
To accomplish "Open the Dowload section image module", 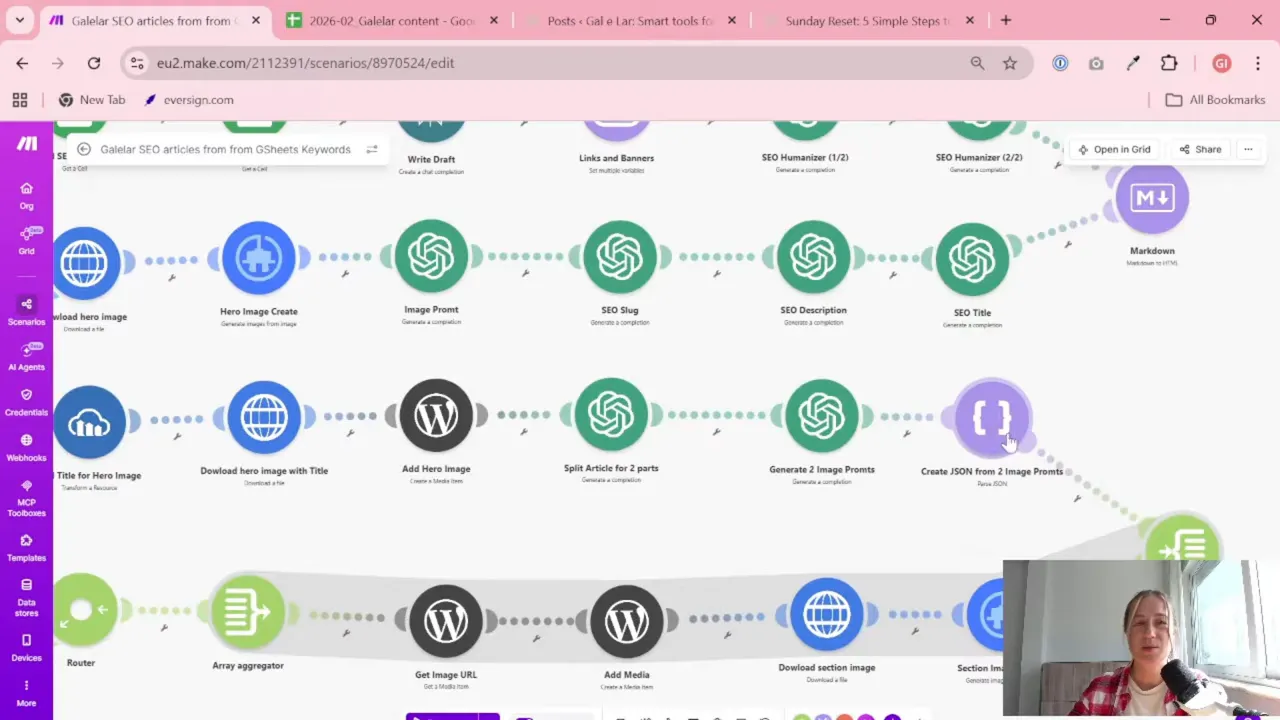I will [x=826, y=614].
